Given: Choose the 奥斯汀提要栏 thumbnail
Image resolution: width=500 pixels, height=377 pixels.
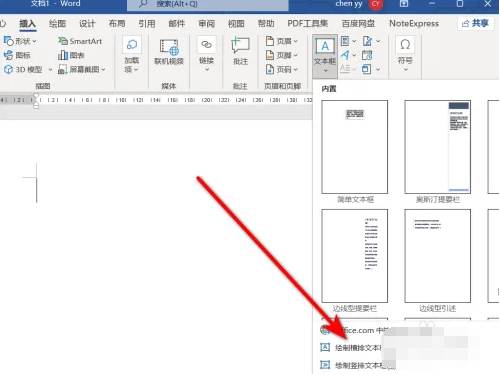Looking at the screenshot, I should (438, 147).
